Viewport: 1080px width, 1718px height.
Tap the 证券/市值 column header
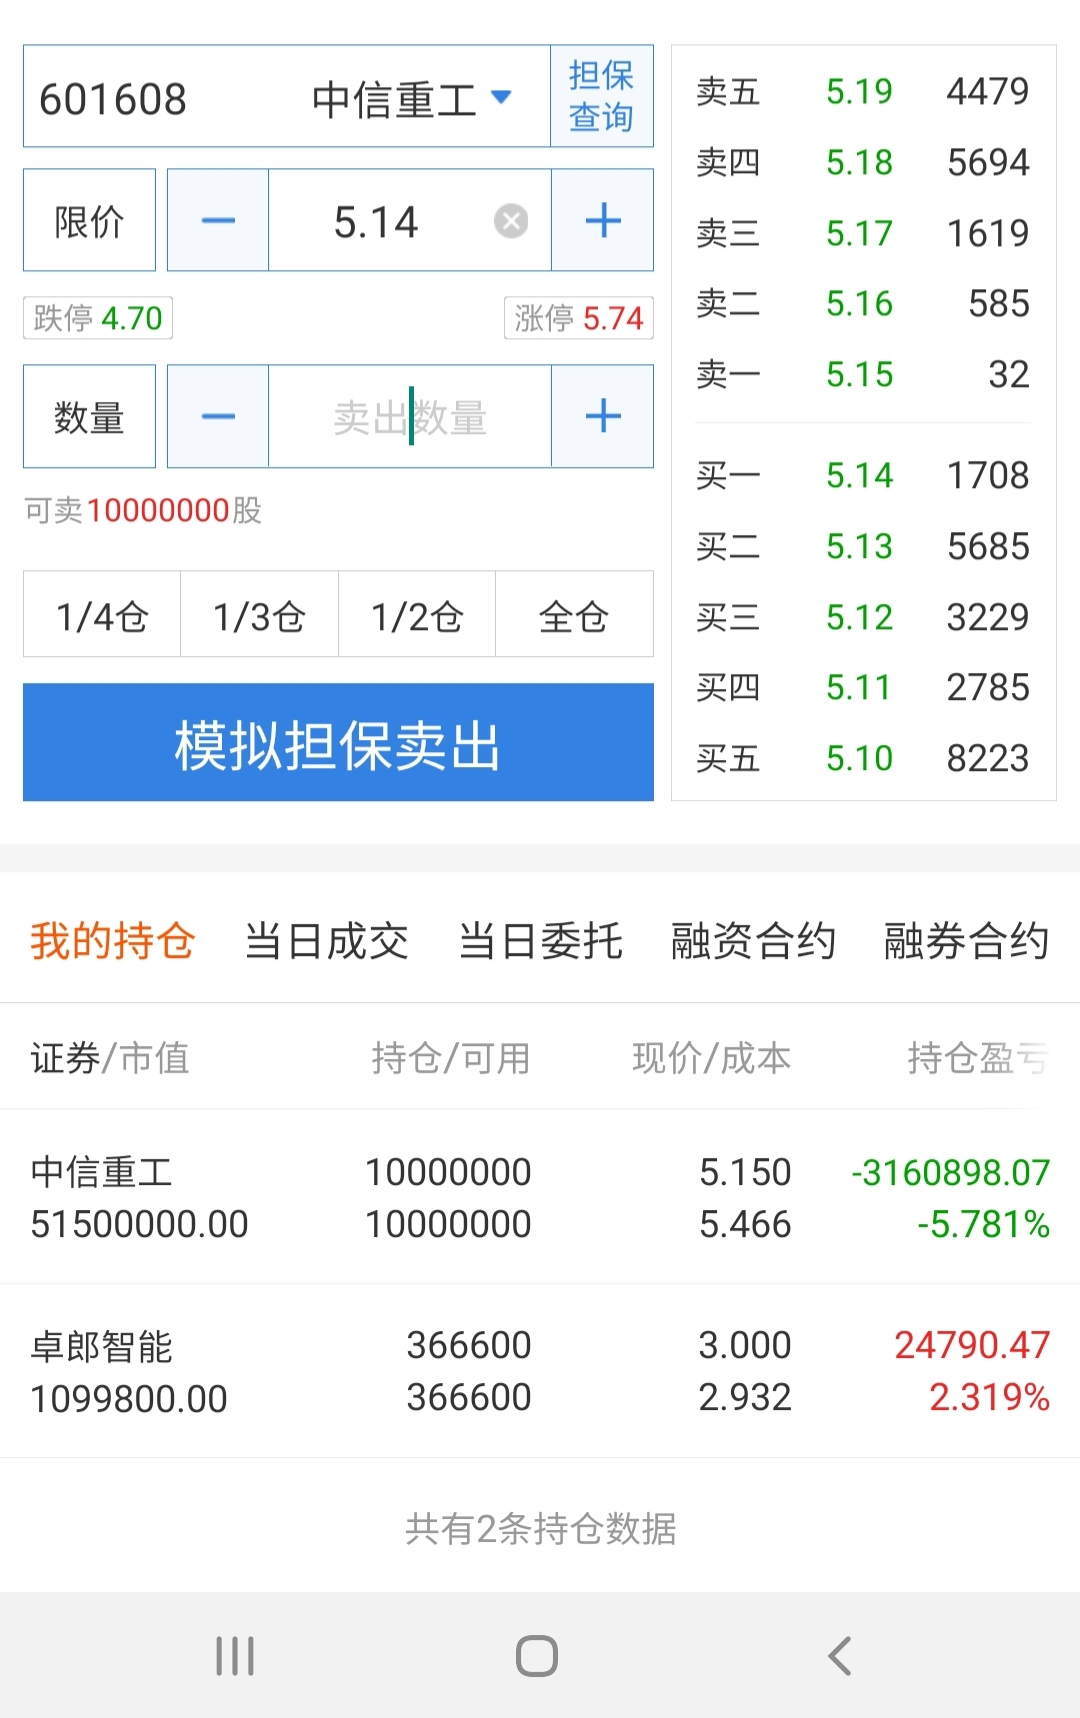pos(110,1057)
